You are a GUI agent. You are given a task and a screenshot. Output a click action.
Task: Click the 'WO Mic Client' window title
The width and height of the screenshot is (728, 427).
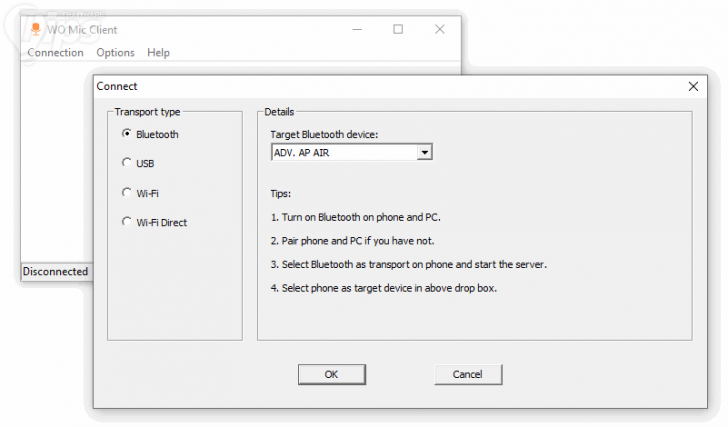(x=82, y=30)
